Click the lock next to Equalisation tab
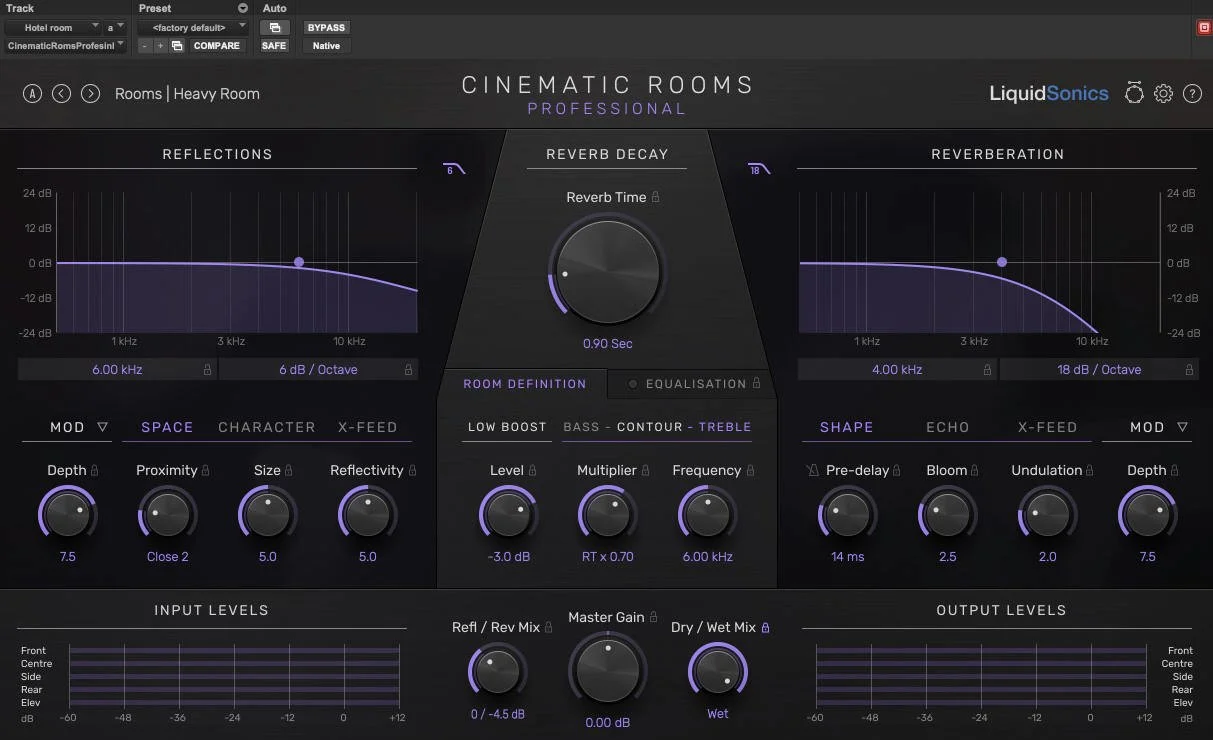Viewport: 1213px width, 740px height. tap(756, 383)
